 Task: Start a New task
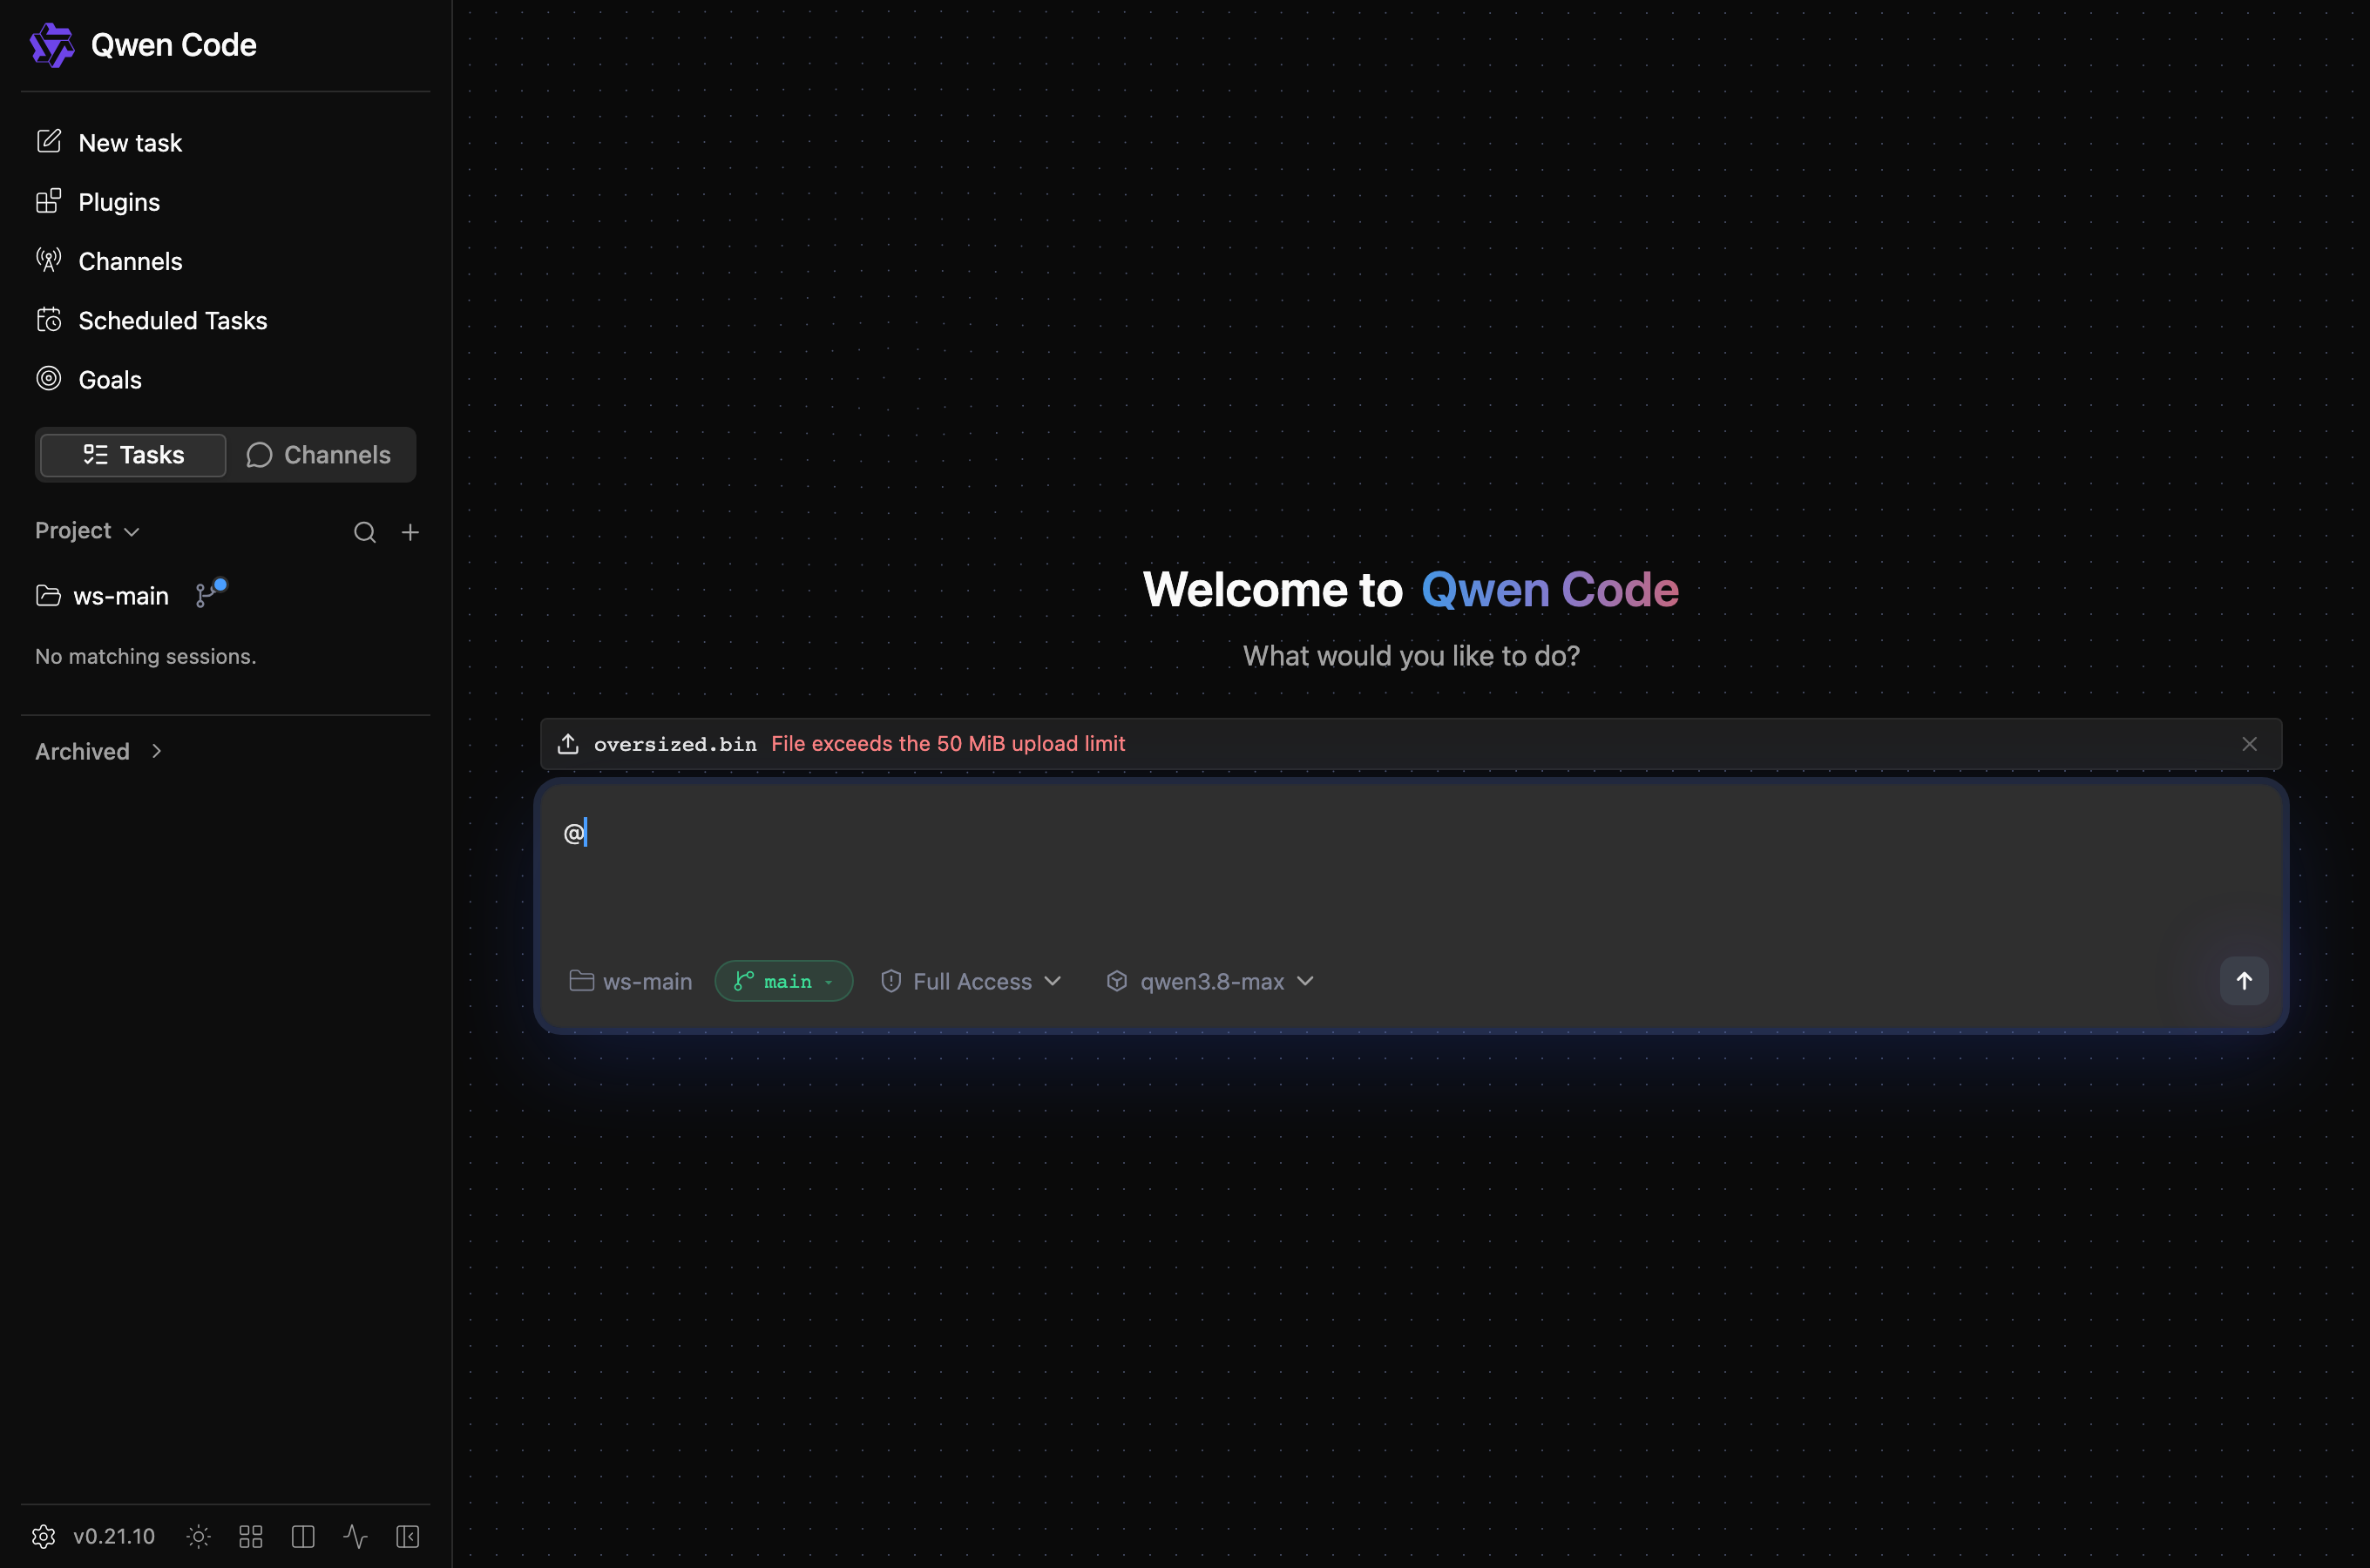point(109,143)
